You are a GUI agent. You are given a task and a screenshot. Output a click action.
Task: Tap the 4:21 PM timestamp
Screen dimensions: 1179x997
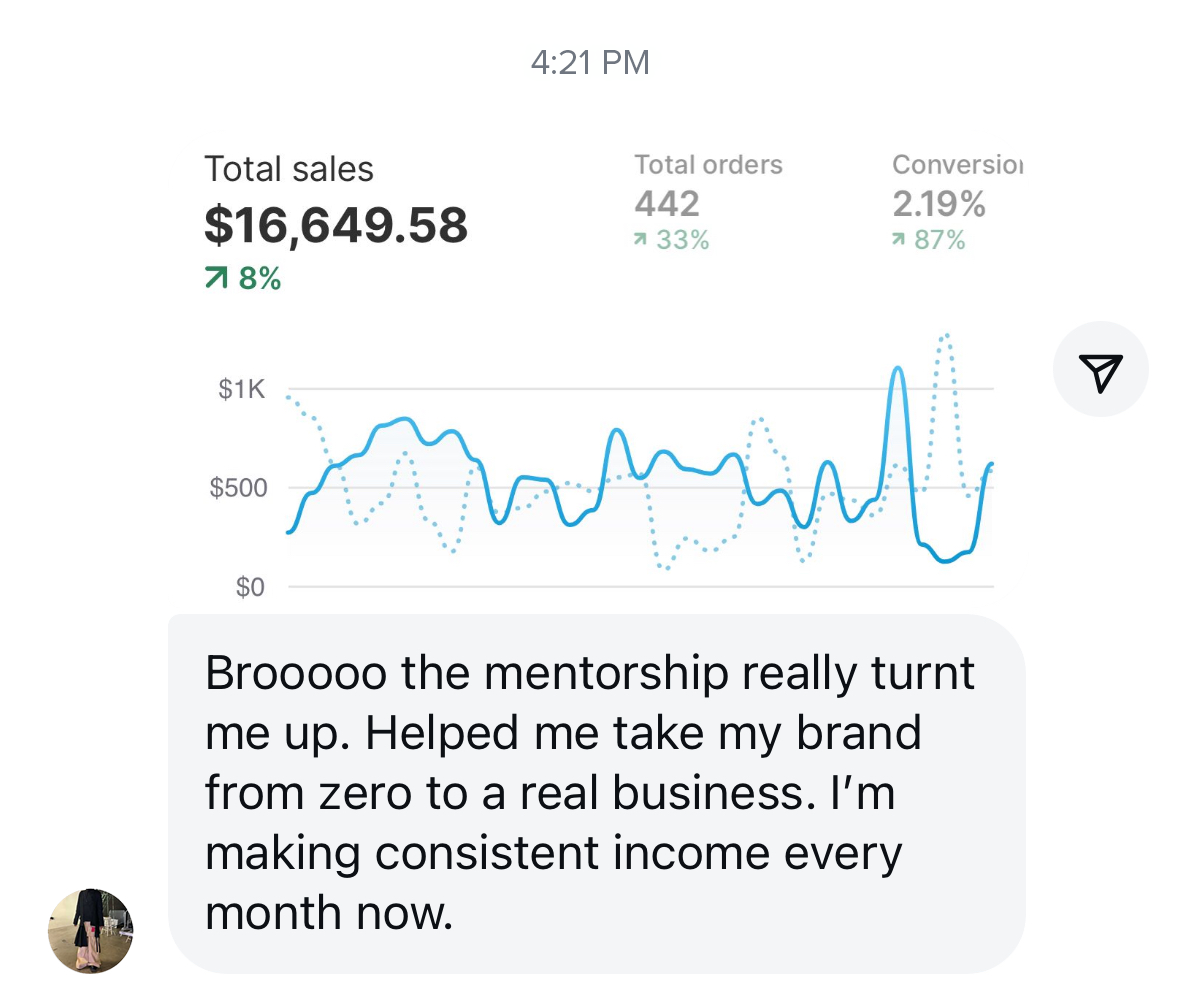click(589, 63)
